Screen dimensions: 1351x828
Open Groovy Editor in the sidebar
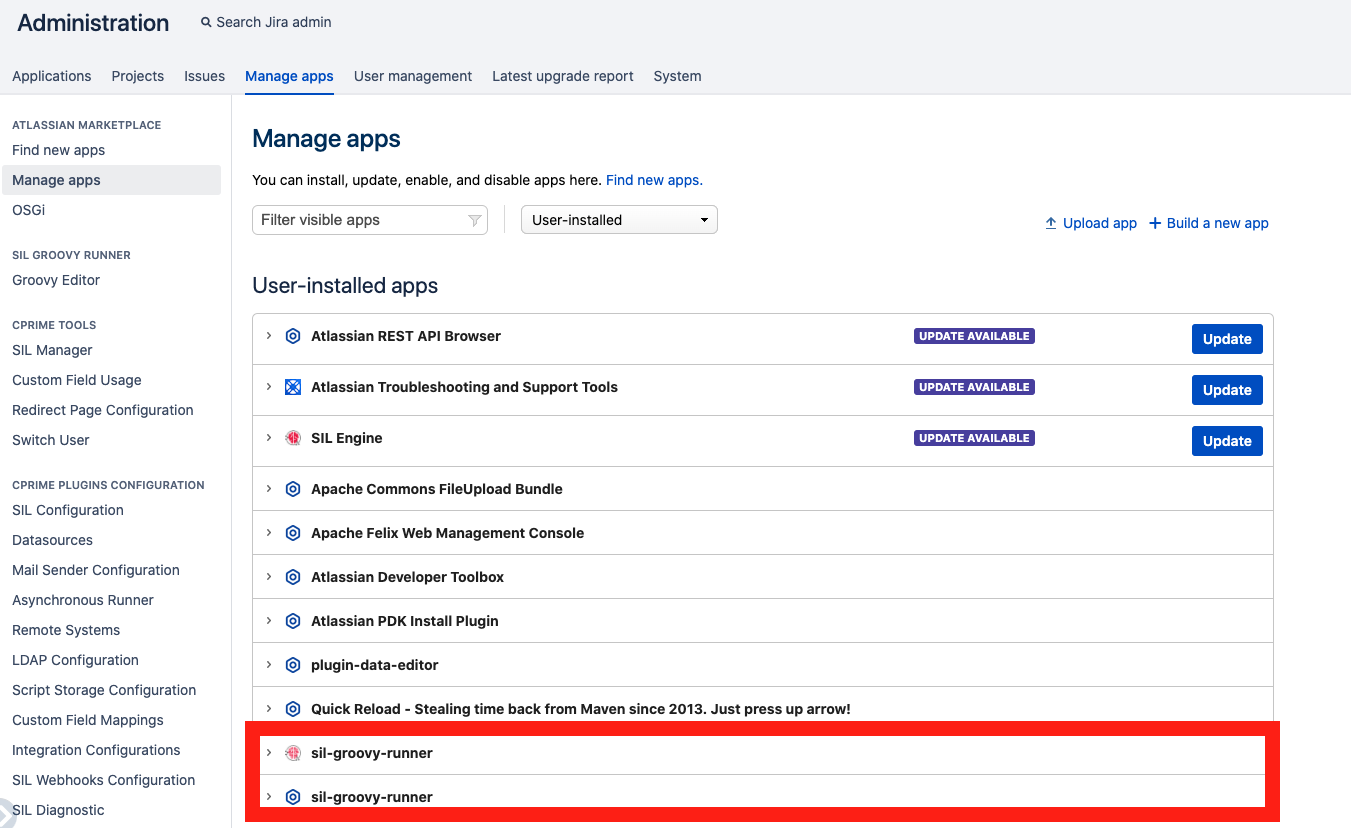(x=56, y=280)
